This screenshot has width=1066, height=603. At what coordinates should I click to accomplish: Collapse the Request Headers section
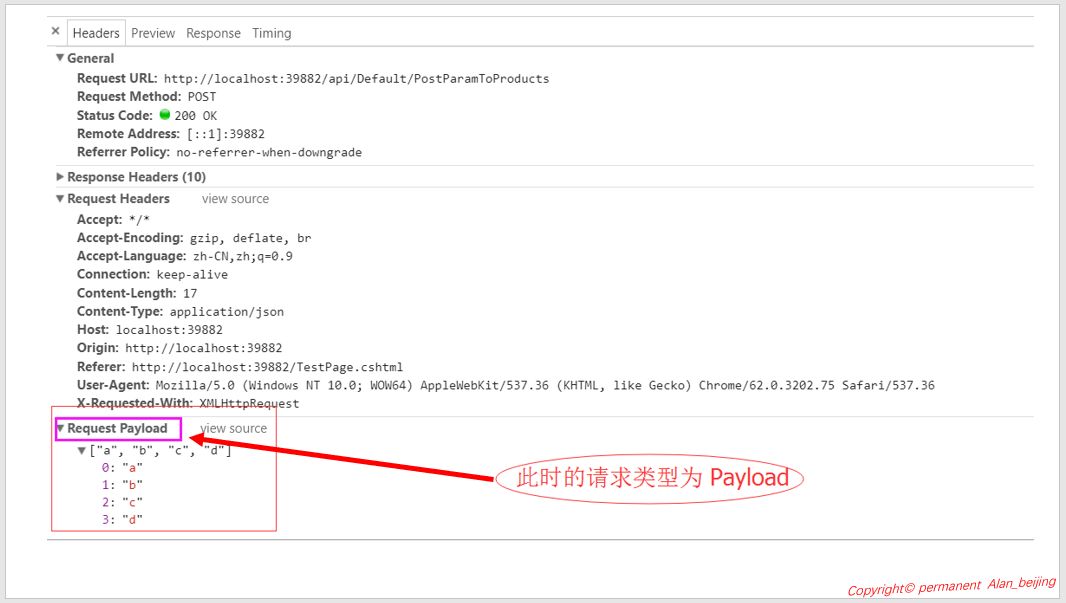60,199
